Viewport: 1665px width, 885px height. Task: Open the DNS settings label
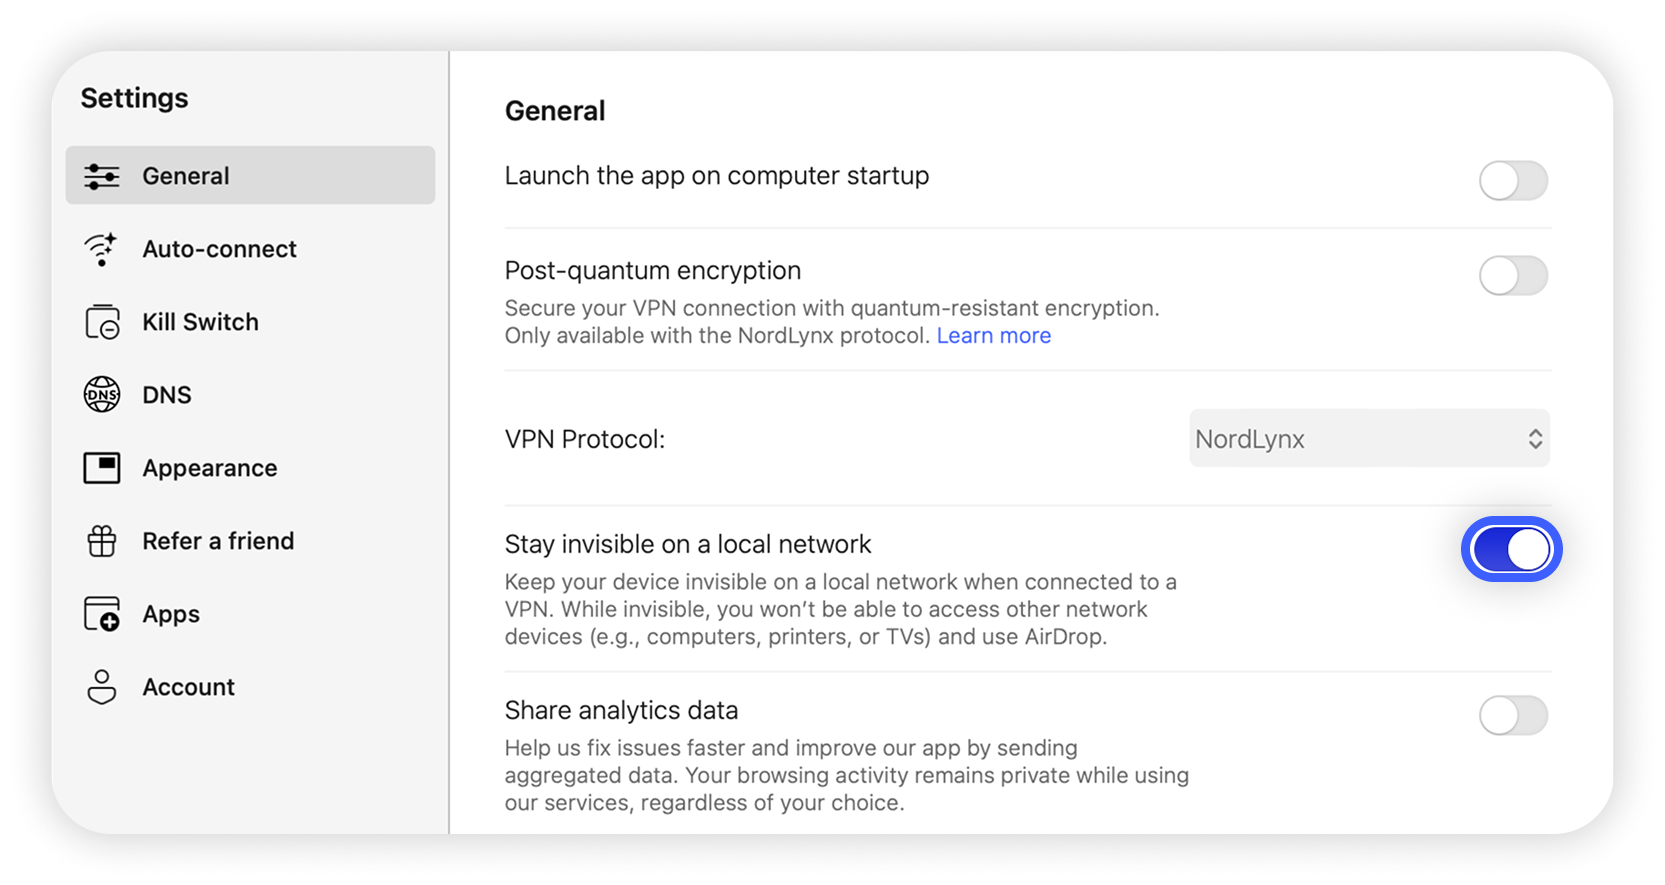pyautogui.click(x=167, y=395)
